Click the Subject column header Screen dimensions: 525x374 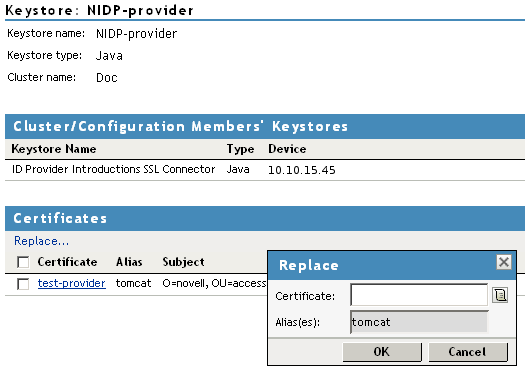(x=183, y=262)
